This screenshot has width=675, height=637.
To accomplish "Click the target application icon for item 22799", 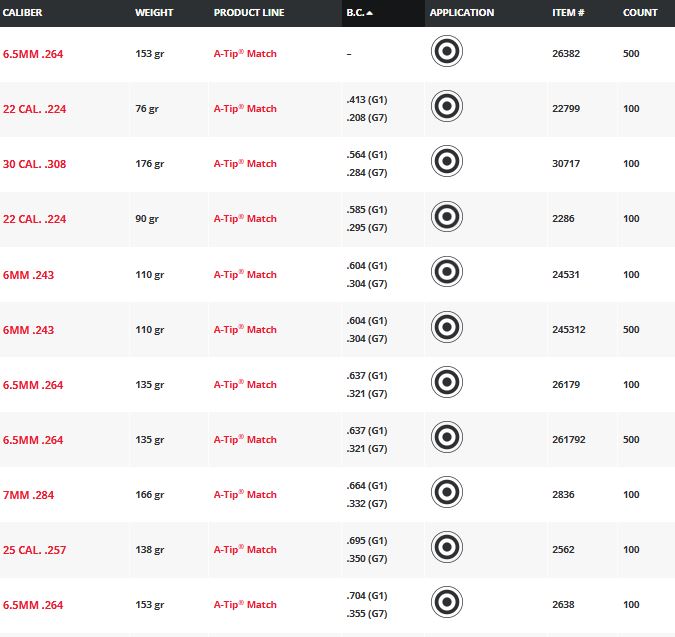I will pyautogui.click(x=446, y=108).
